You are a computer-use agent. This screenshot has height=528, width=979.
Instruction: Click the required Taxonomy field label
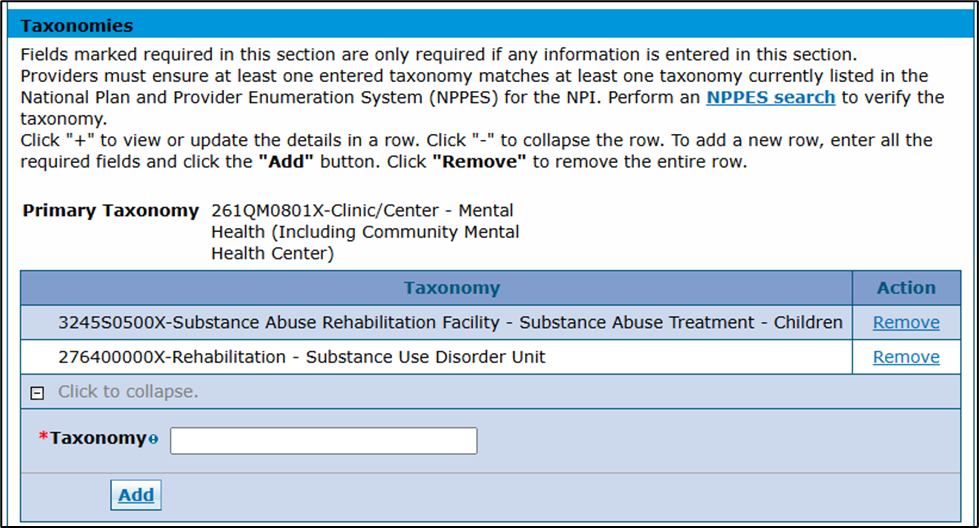[x=97, y=438]
